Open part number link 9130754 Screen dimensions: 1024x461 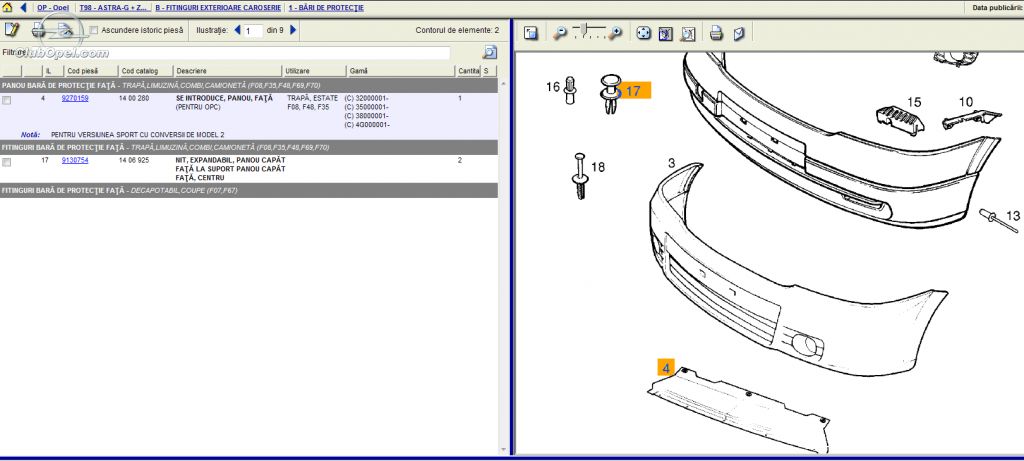tap(75, 160)
